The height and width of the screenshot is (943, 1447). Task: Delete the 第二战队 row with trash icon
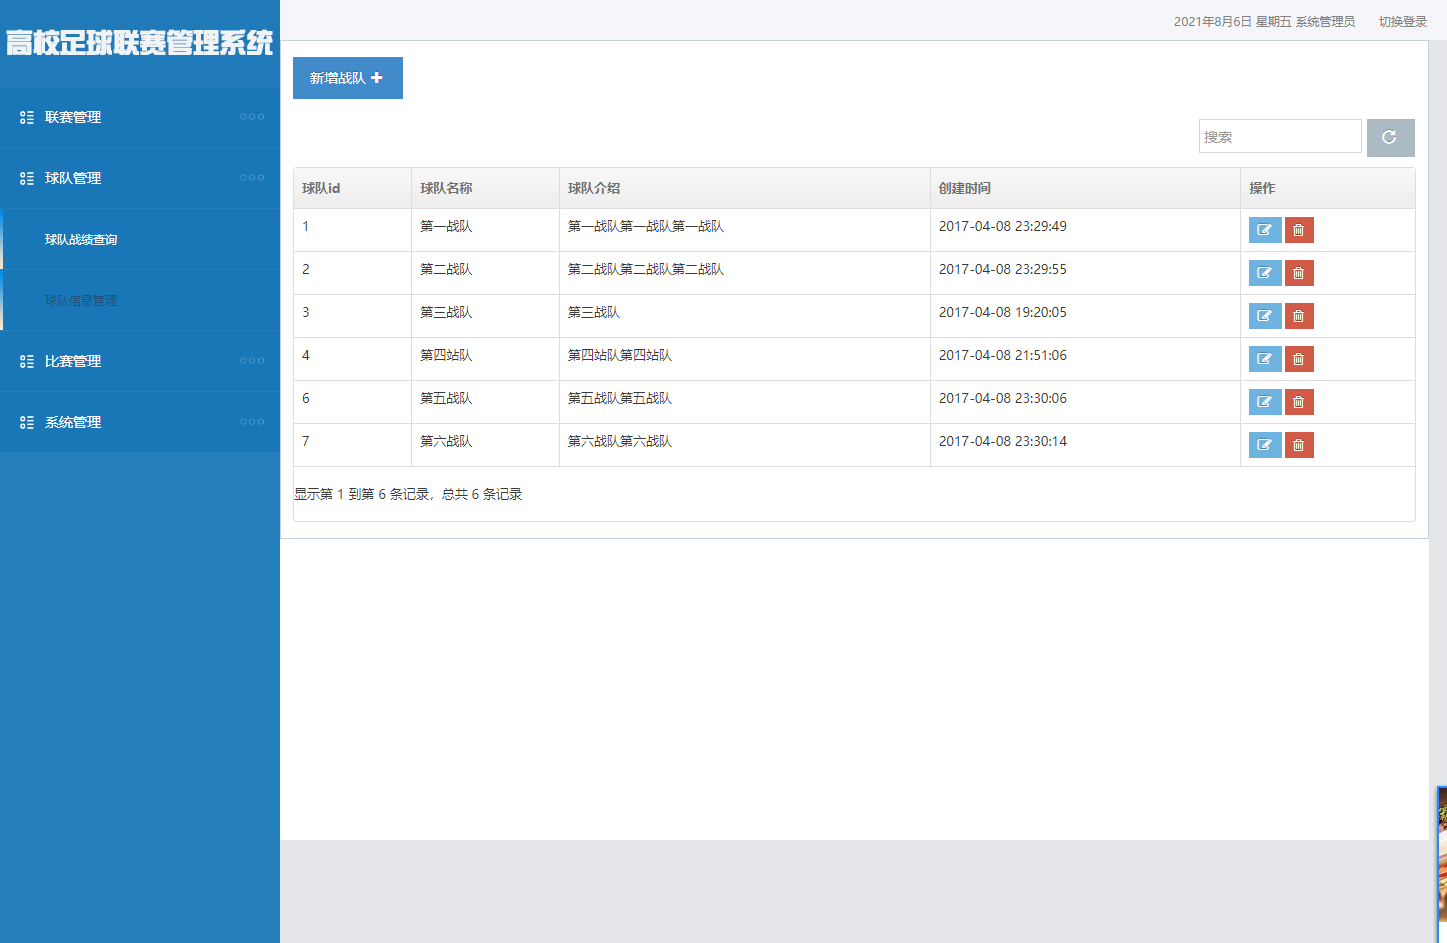click(1298, 273)
